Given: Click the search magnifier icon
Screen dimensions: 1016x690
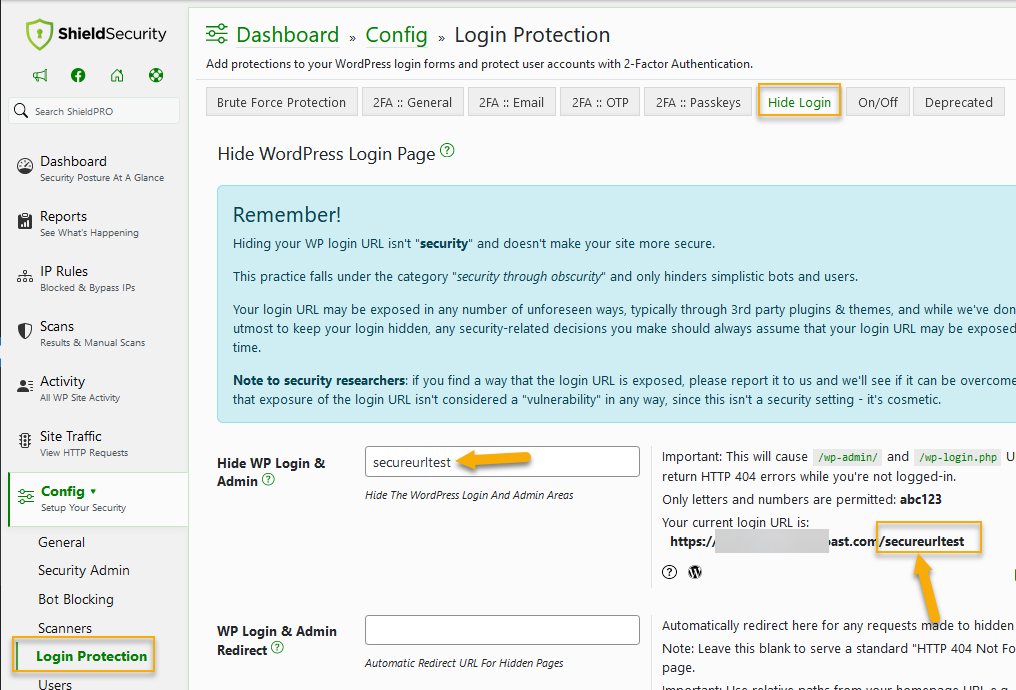Looking at the screenshot, I should (x=21, y=111).
